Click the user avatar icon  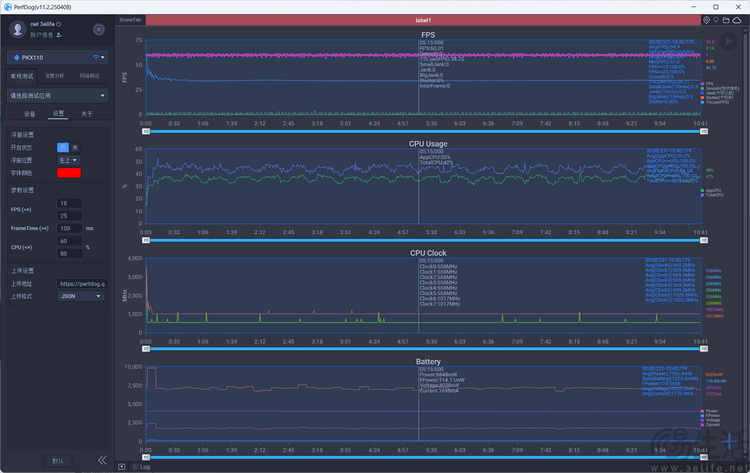17,29
